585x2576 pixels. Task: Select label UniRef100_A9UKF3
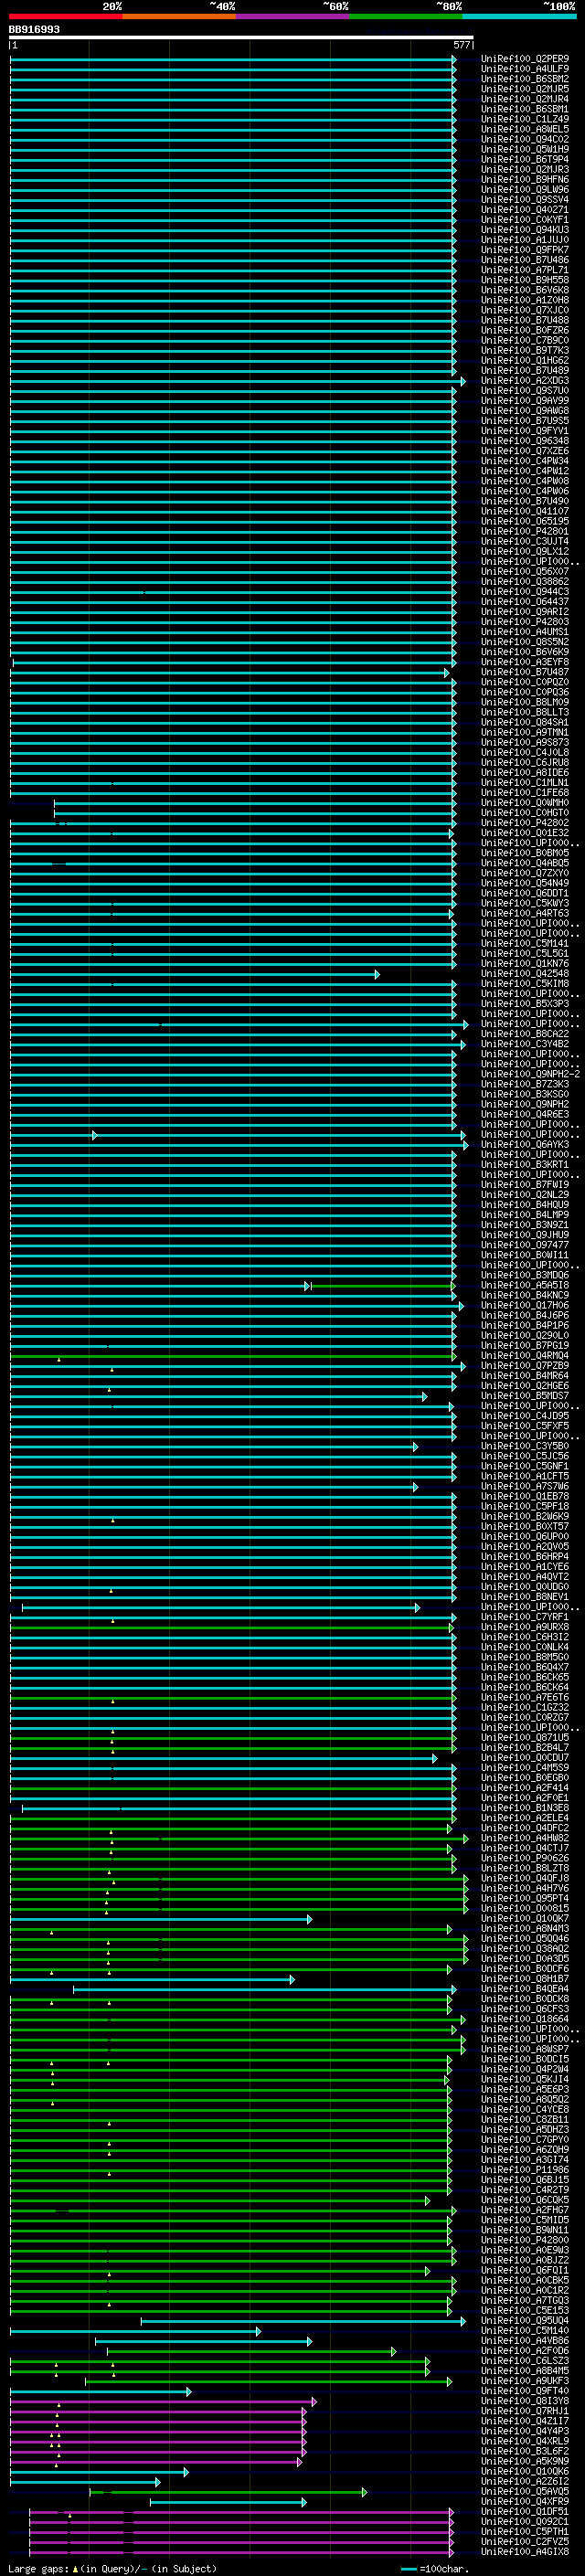point(524,2380)
